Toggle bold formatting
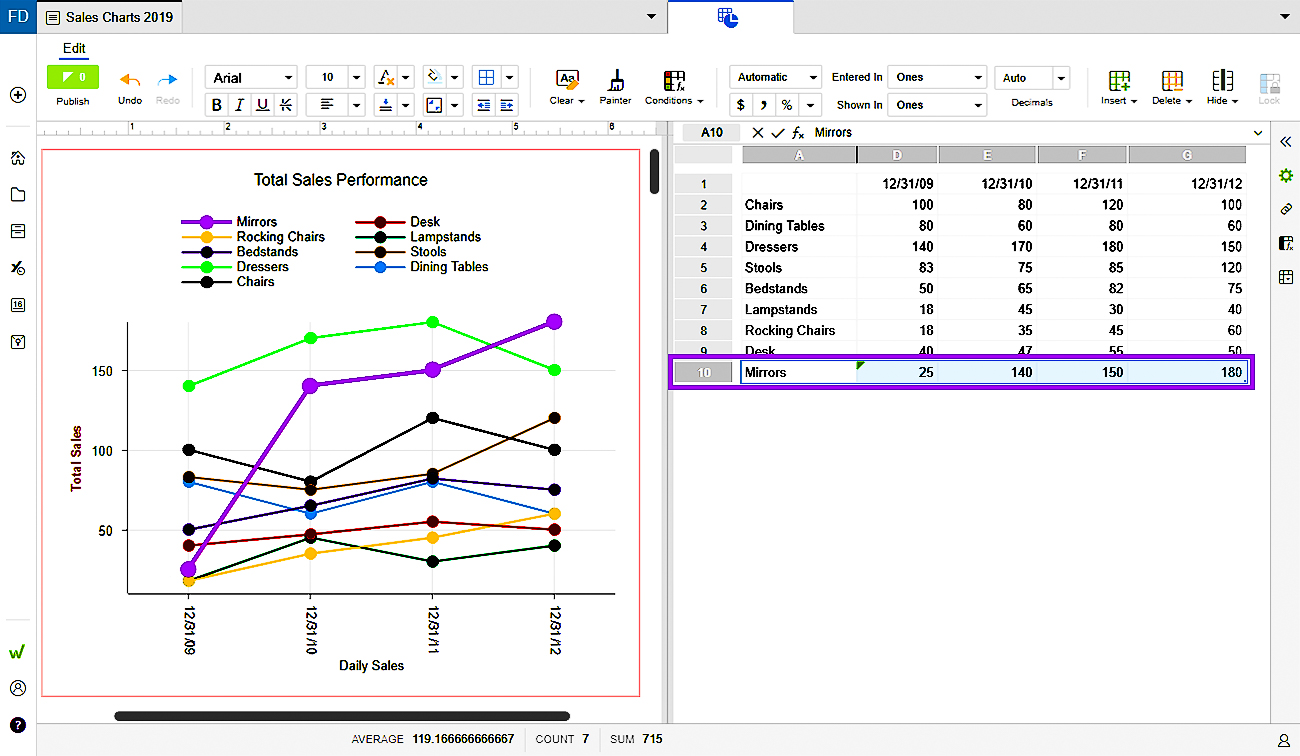This screenshot has width=1300, height=756. (x=217, y=105)
